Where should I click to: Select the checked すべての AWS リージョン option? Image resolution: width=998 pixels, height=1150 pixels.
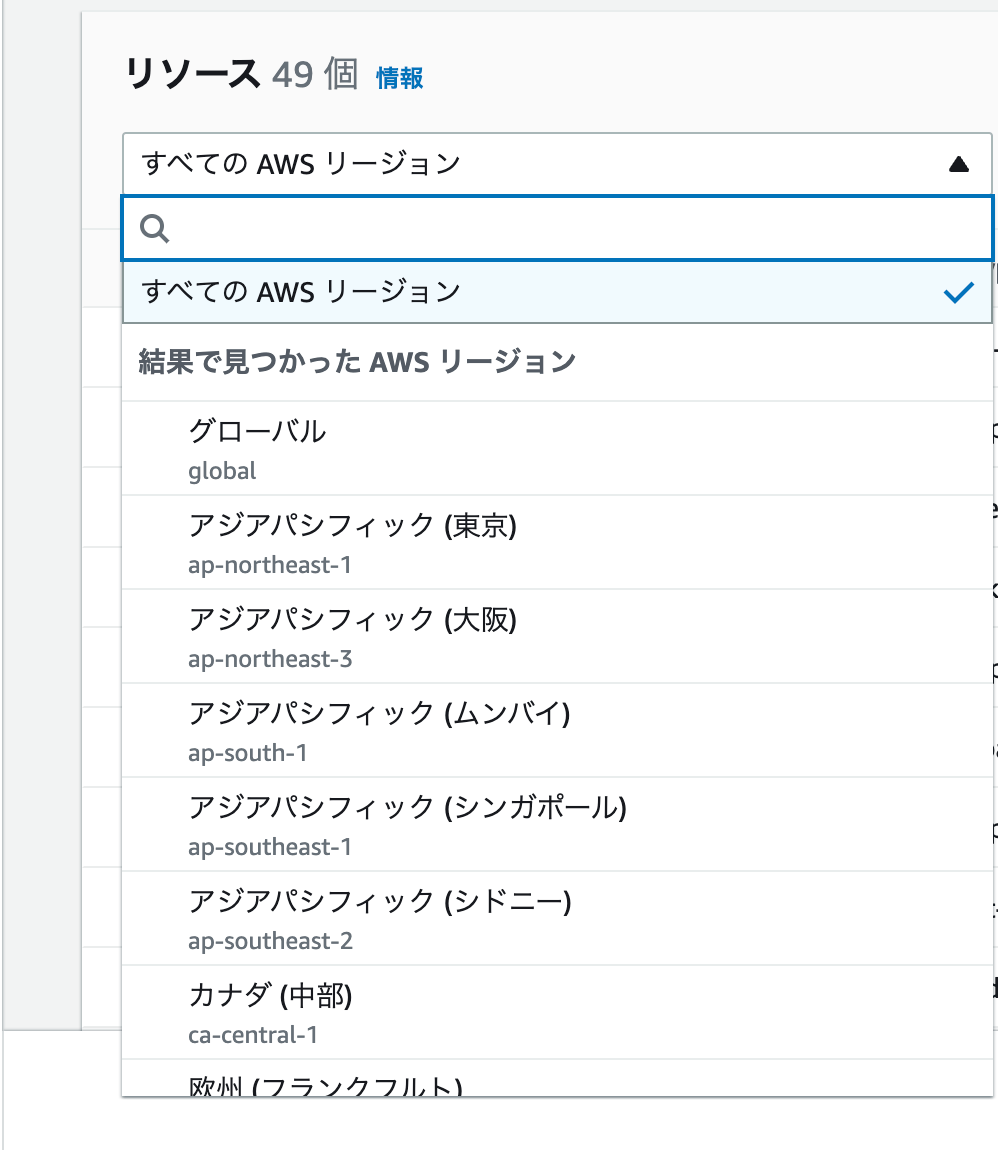[557, 292]
